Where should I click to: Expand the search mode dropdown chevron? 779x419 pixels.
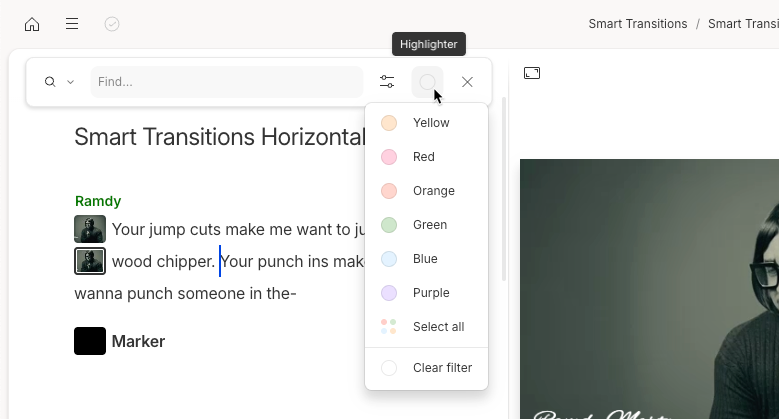click(x=71, y=82)
